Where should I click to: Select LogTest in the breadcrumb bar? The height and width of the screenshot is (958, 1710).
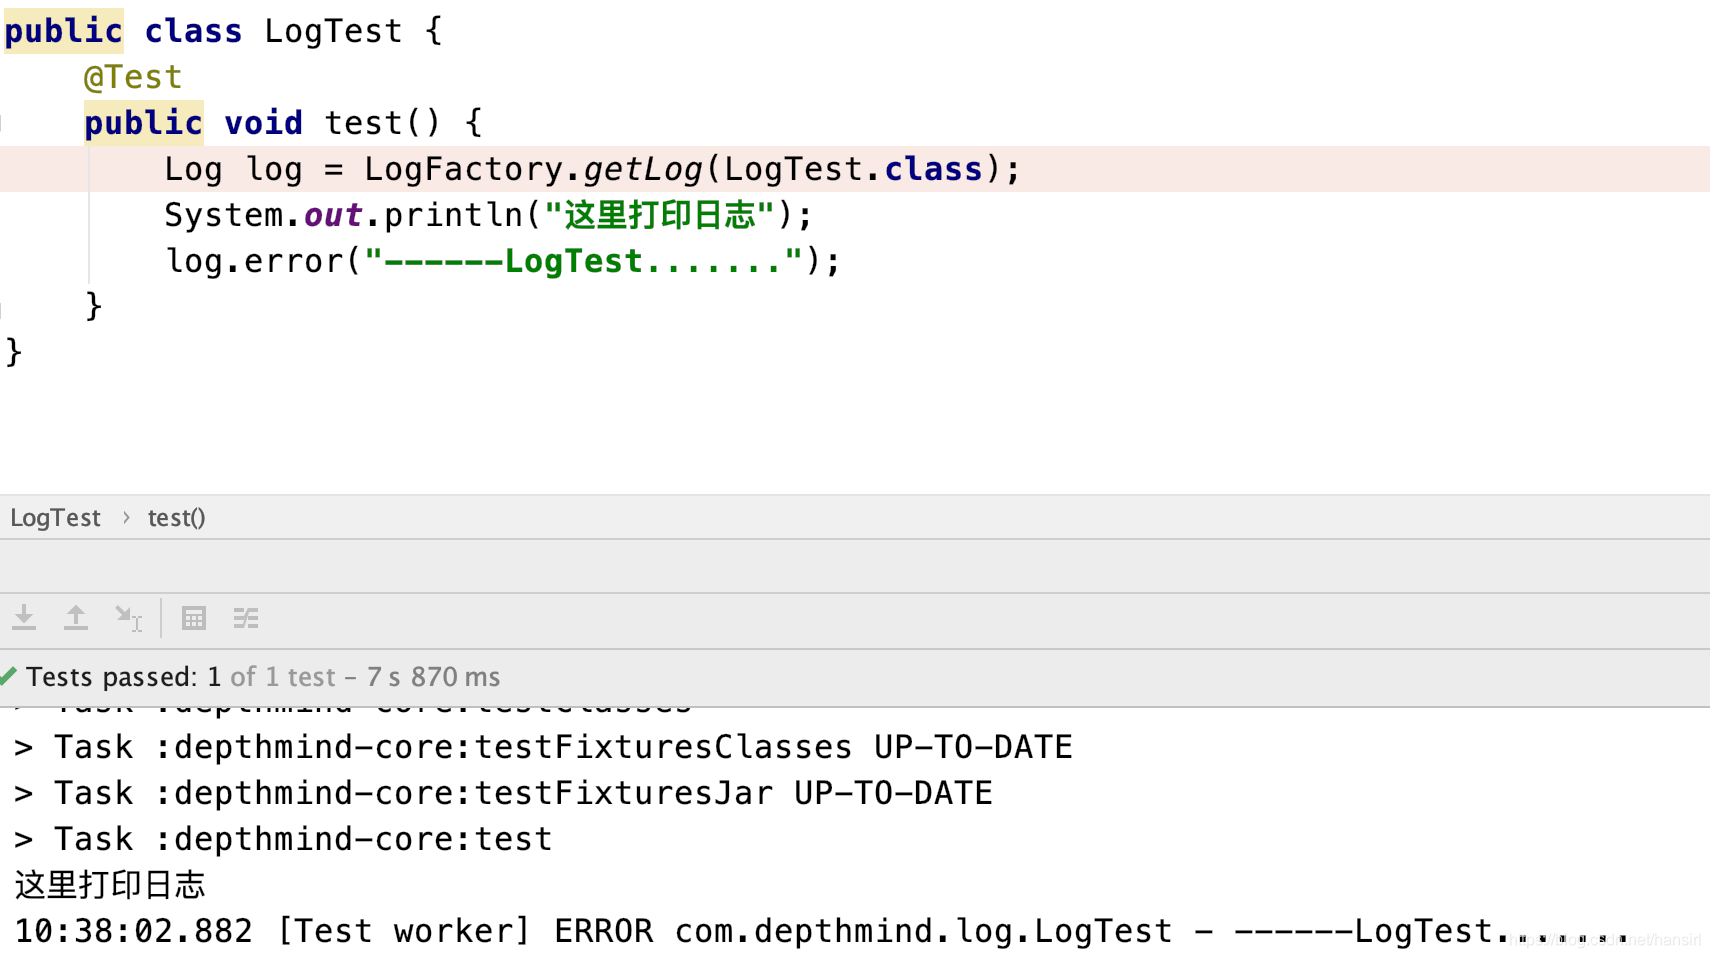(55, 518)
